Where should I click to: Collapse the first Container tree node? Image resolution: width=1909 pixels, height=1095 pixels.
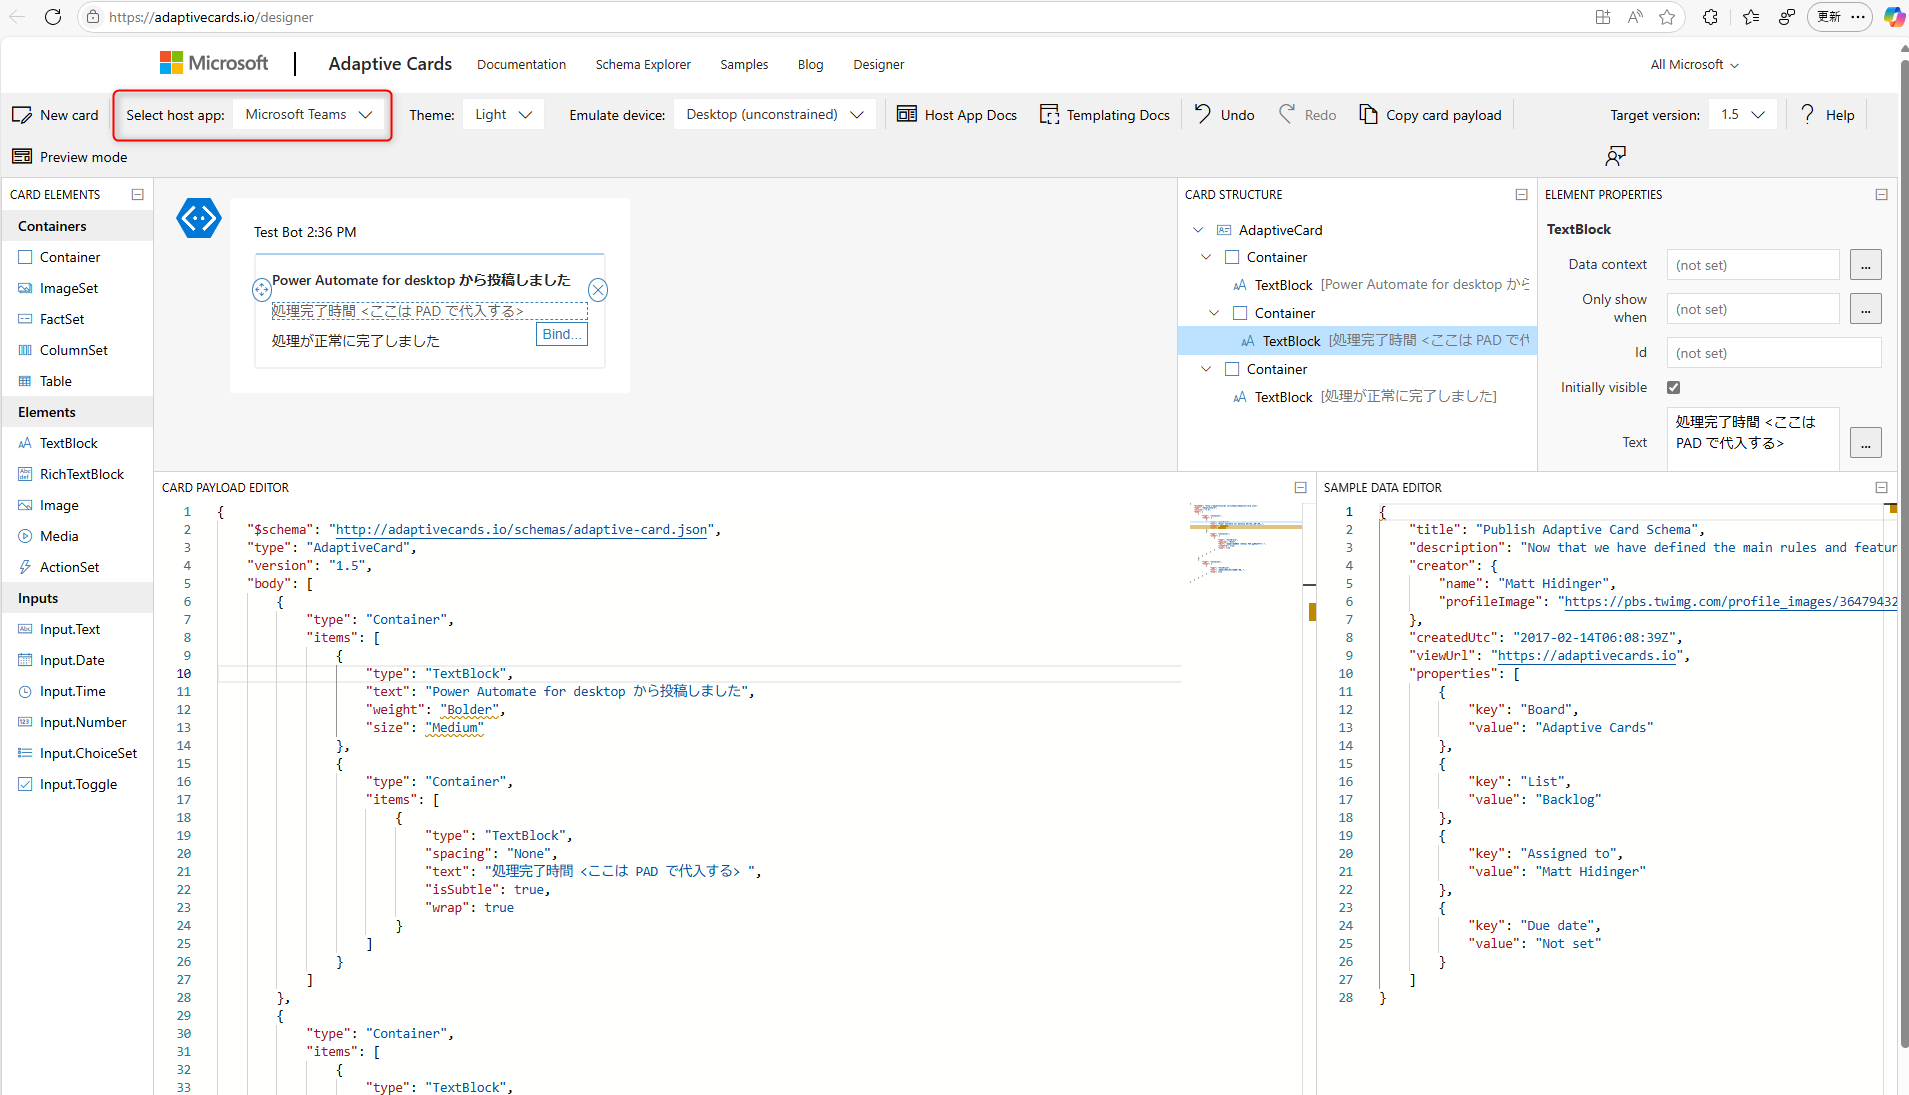1206,257
